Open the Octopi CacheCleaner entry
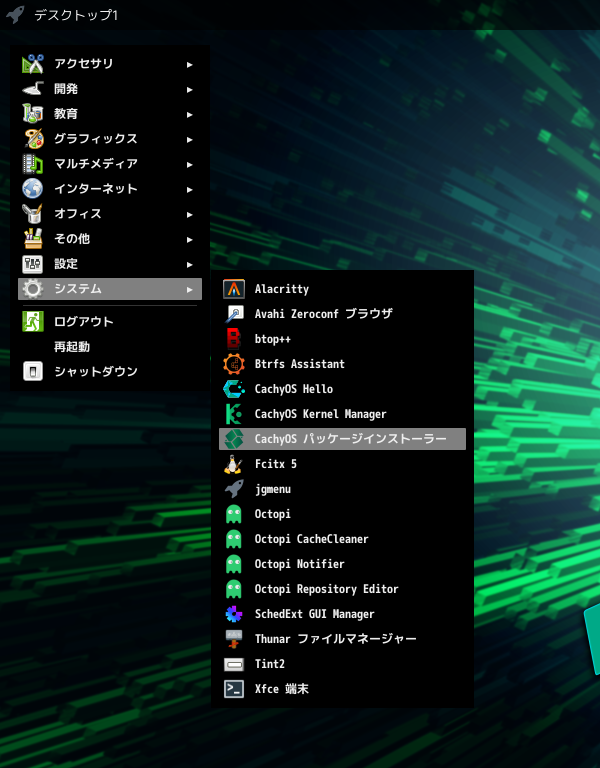600x768 pixels. click(312, 539)
